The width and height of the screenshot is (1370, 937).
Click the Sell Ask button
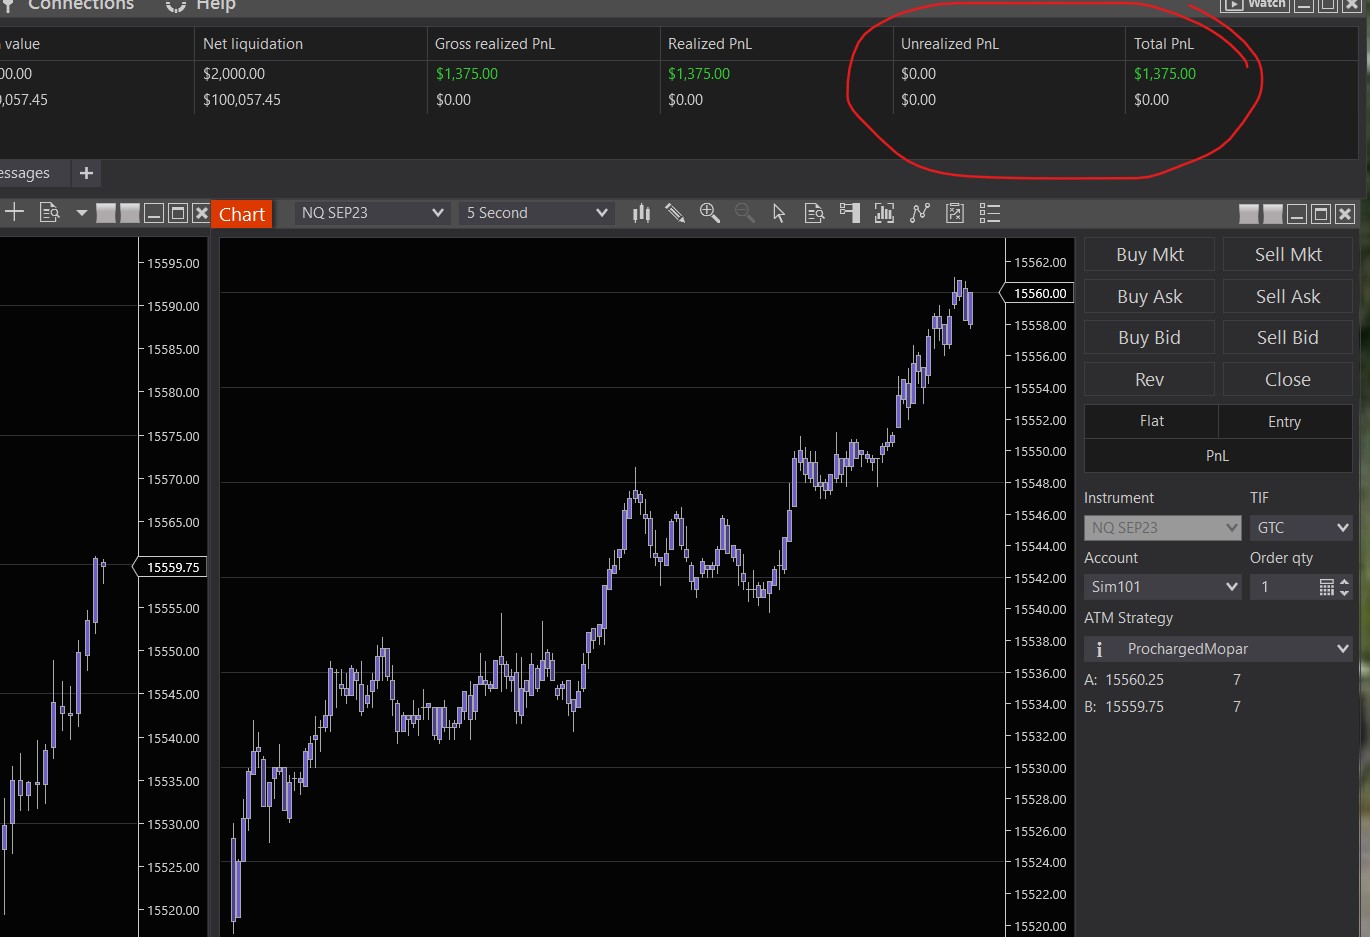[x=1287, y=297]
